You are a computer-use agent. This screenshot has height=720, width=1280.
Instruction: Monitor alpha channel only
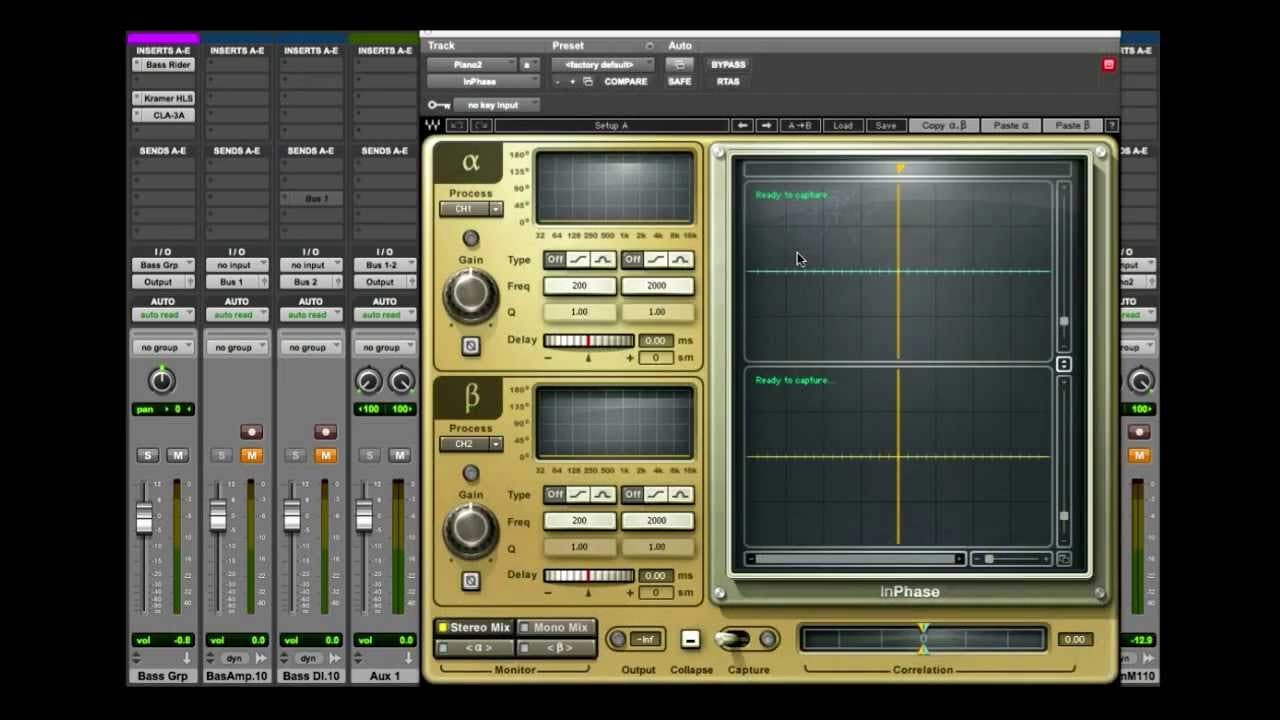pos(474,648)
